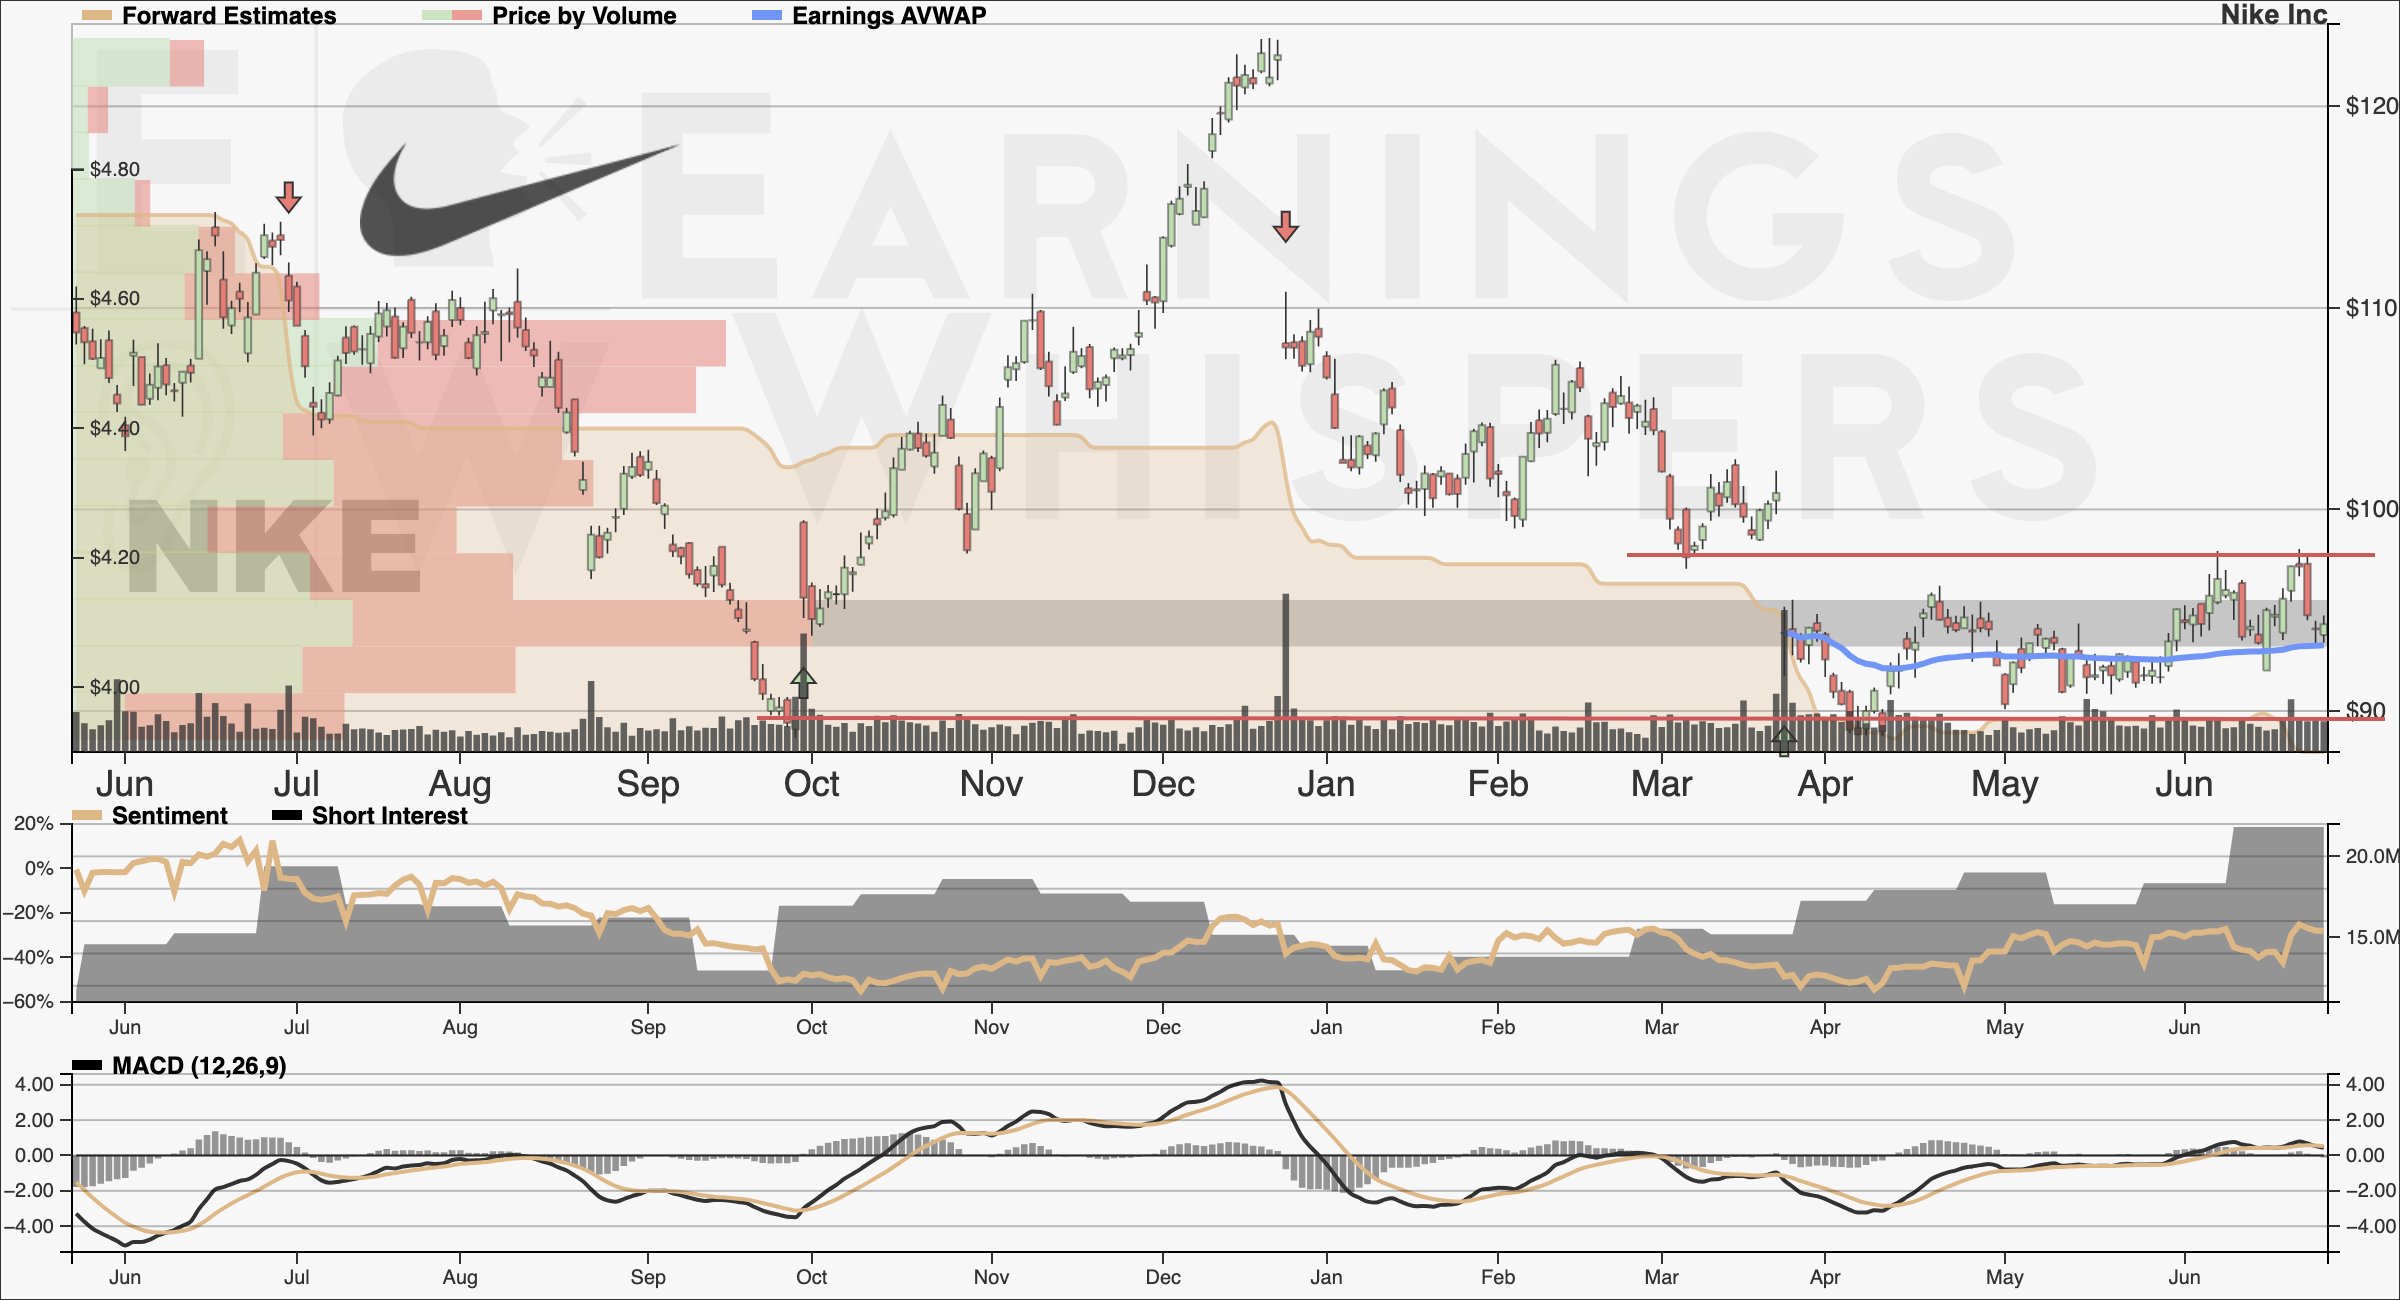The image size is (2400, 1300).
Task: Select the Sentiment legend label
Action: pos(170,816)
